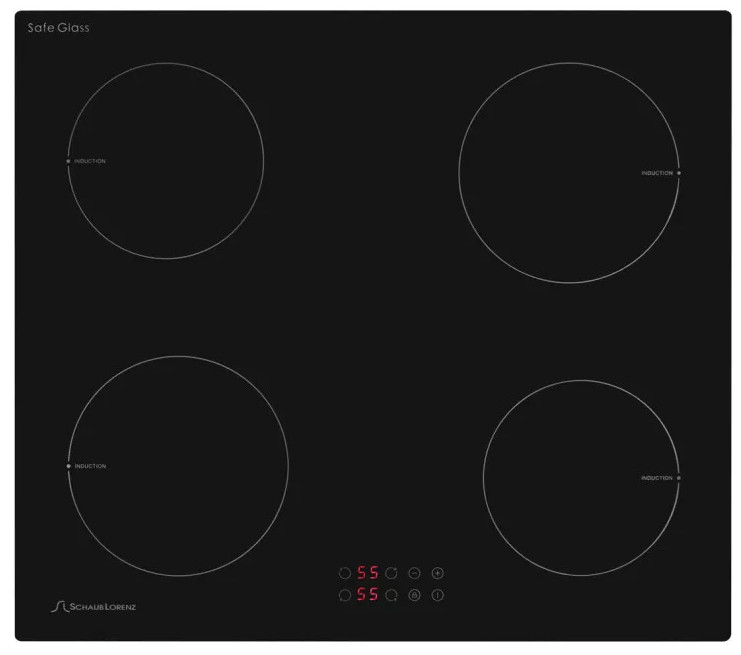The width and height of the screenshot is (741, 655).
Task: Click center of the front-right cooking zone
Action: click(582, 478)
